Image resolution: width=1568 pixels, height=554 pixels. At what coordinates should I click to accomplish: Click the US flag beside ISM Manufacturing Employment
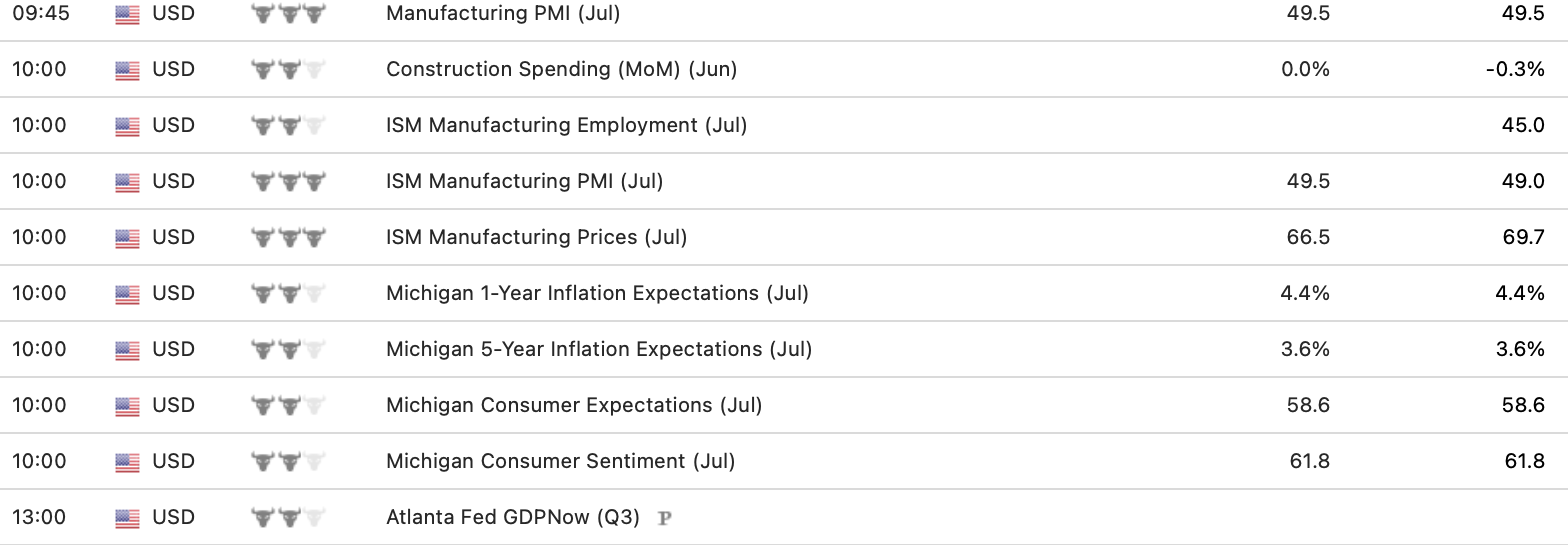(x=127, y=126)
